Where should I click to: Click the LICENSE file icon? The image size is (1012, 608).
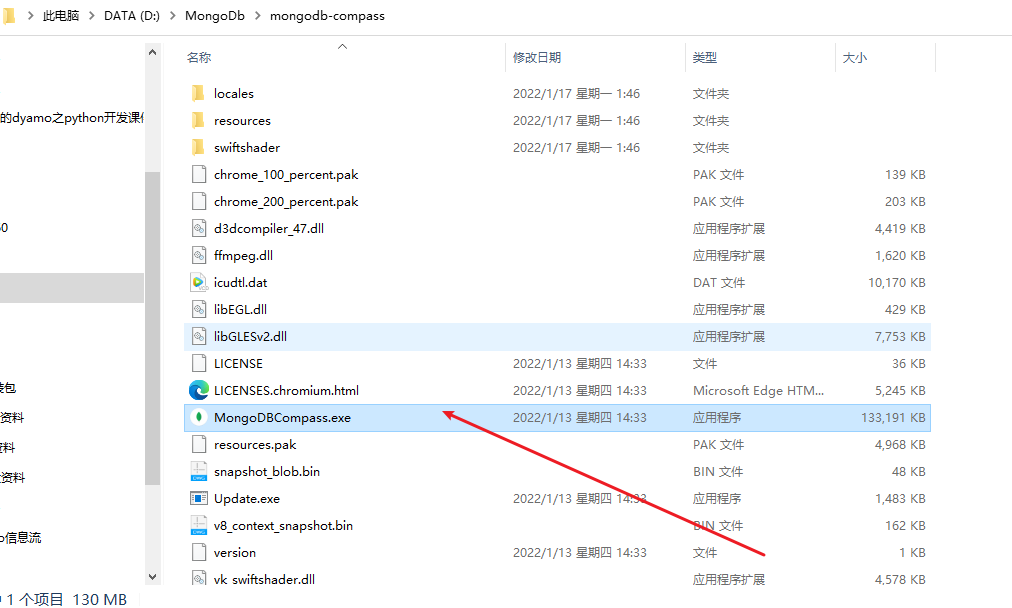point(199,364)
